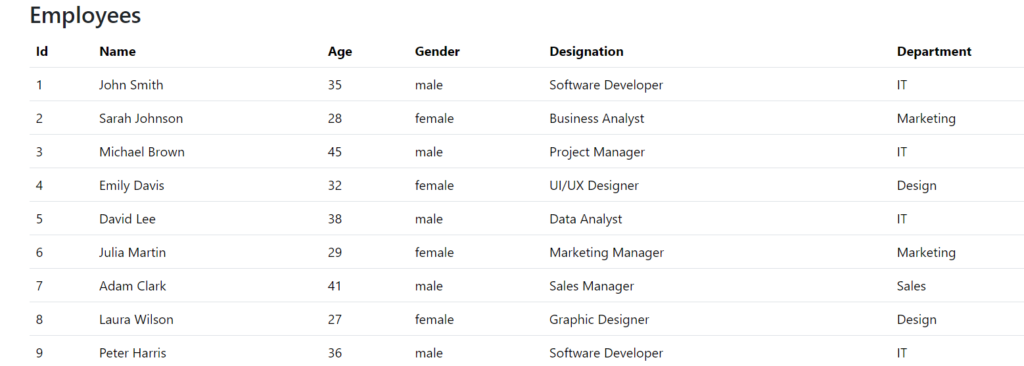This screenshot has width=1024, height=366.
Task: Click Julia Martin's Marketing department cell
Action: tap(926, 252)
